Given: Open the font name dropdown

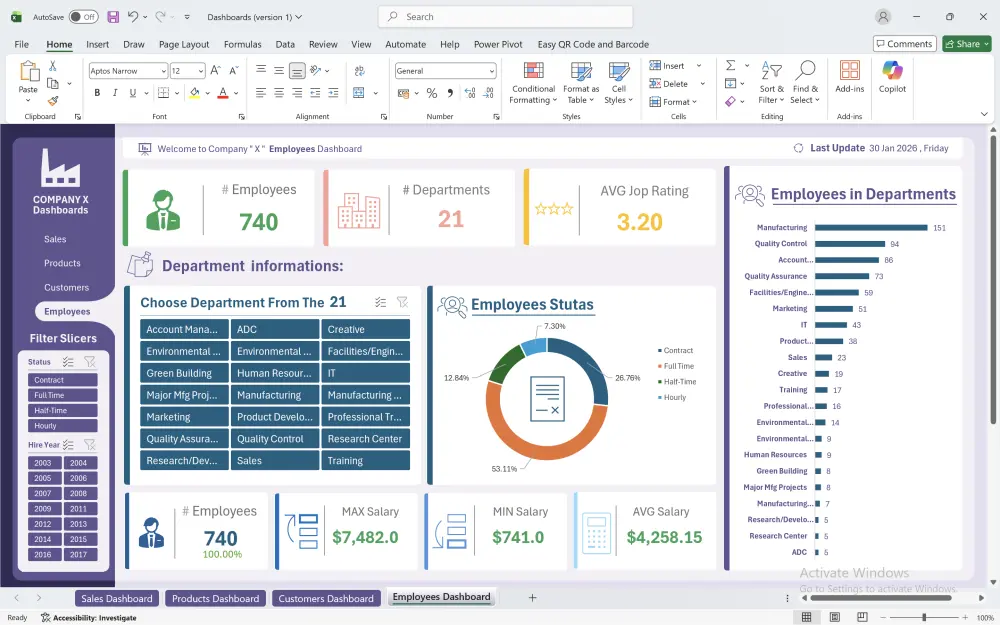Looking at the screenshot, I should click(126, 70).
